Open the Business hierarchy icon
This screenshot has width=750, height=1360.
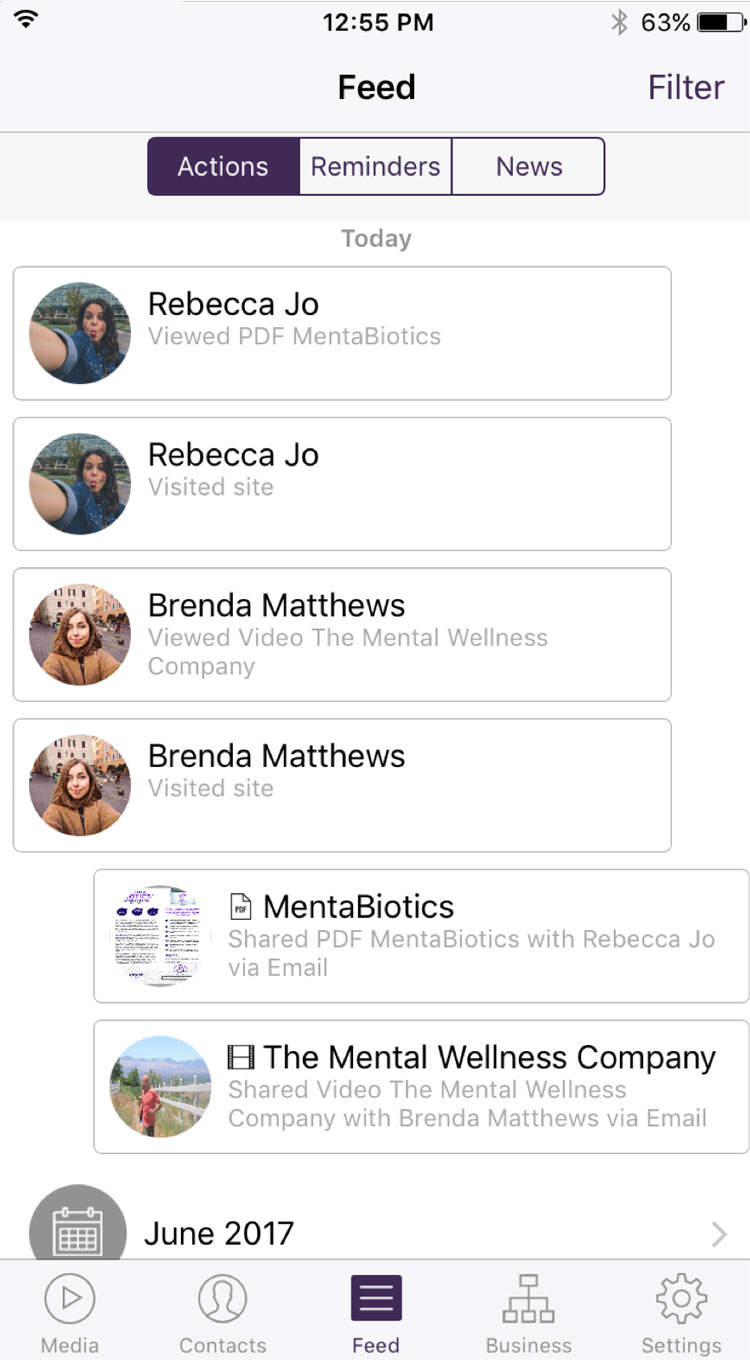click(x=528, y=1298)
